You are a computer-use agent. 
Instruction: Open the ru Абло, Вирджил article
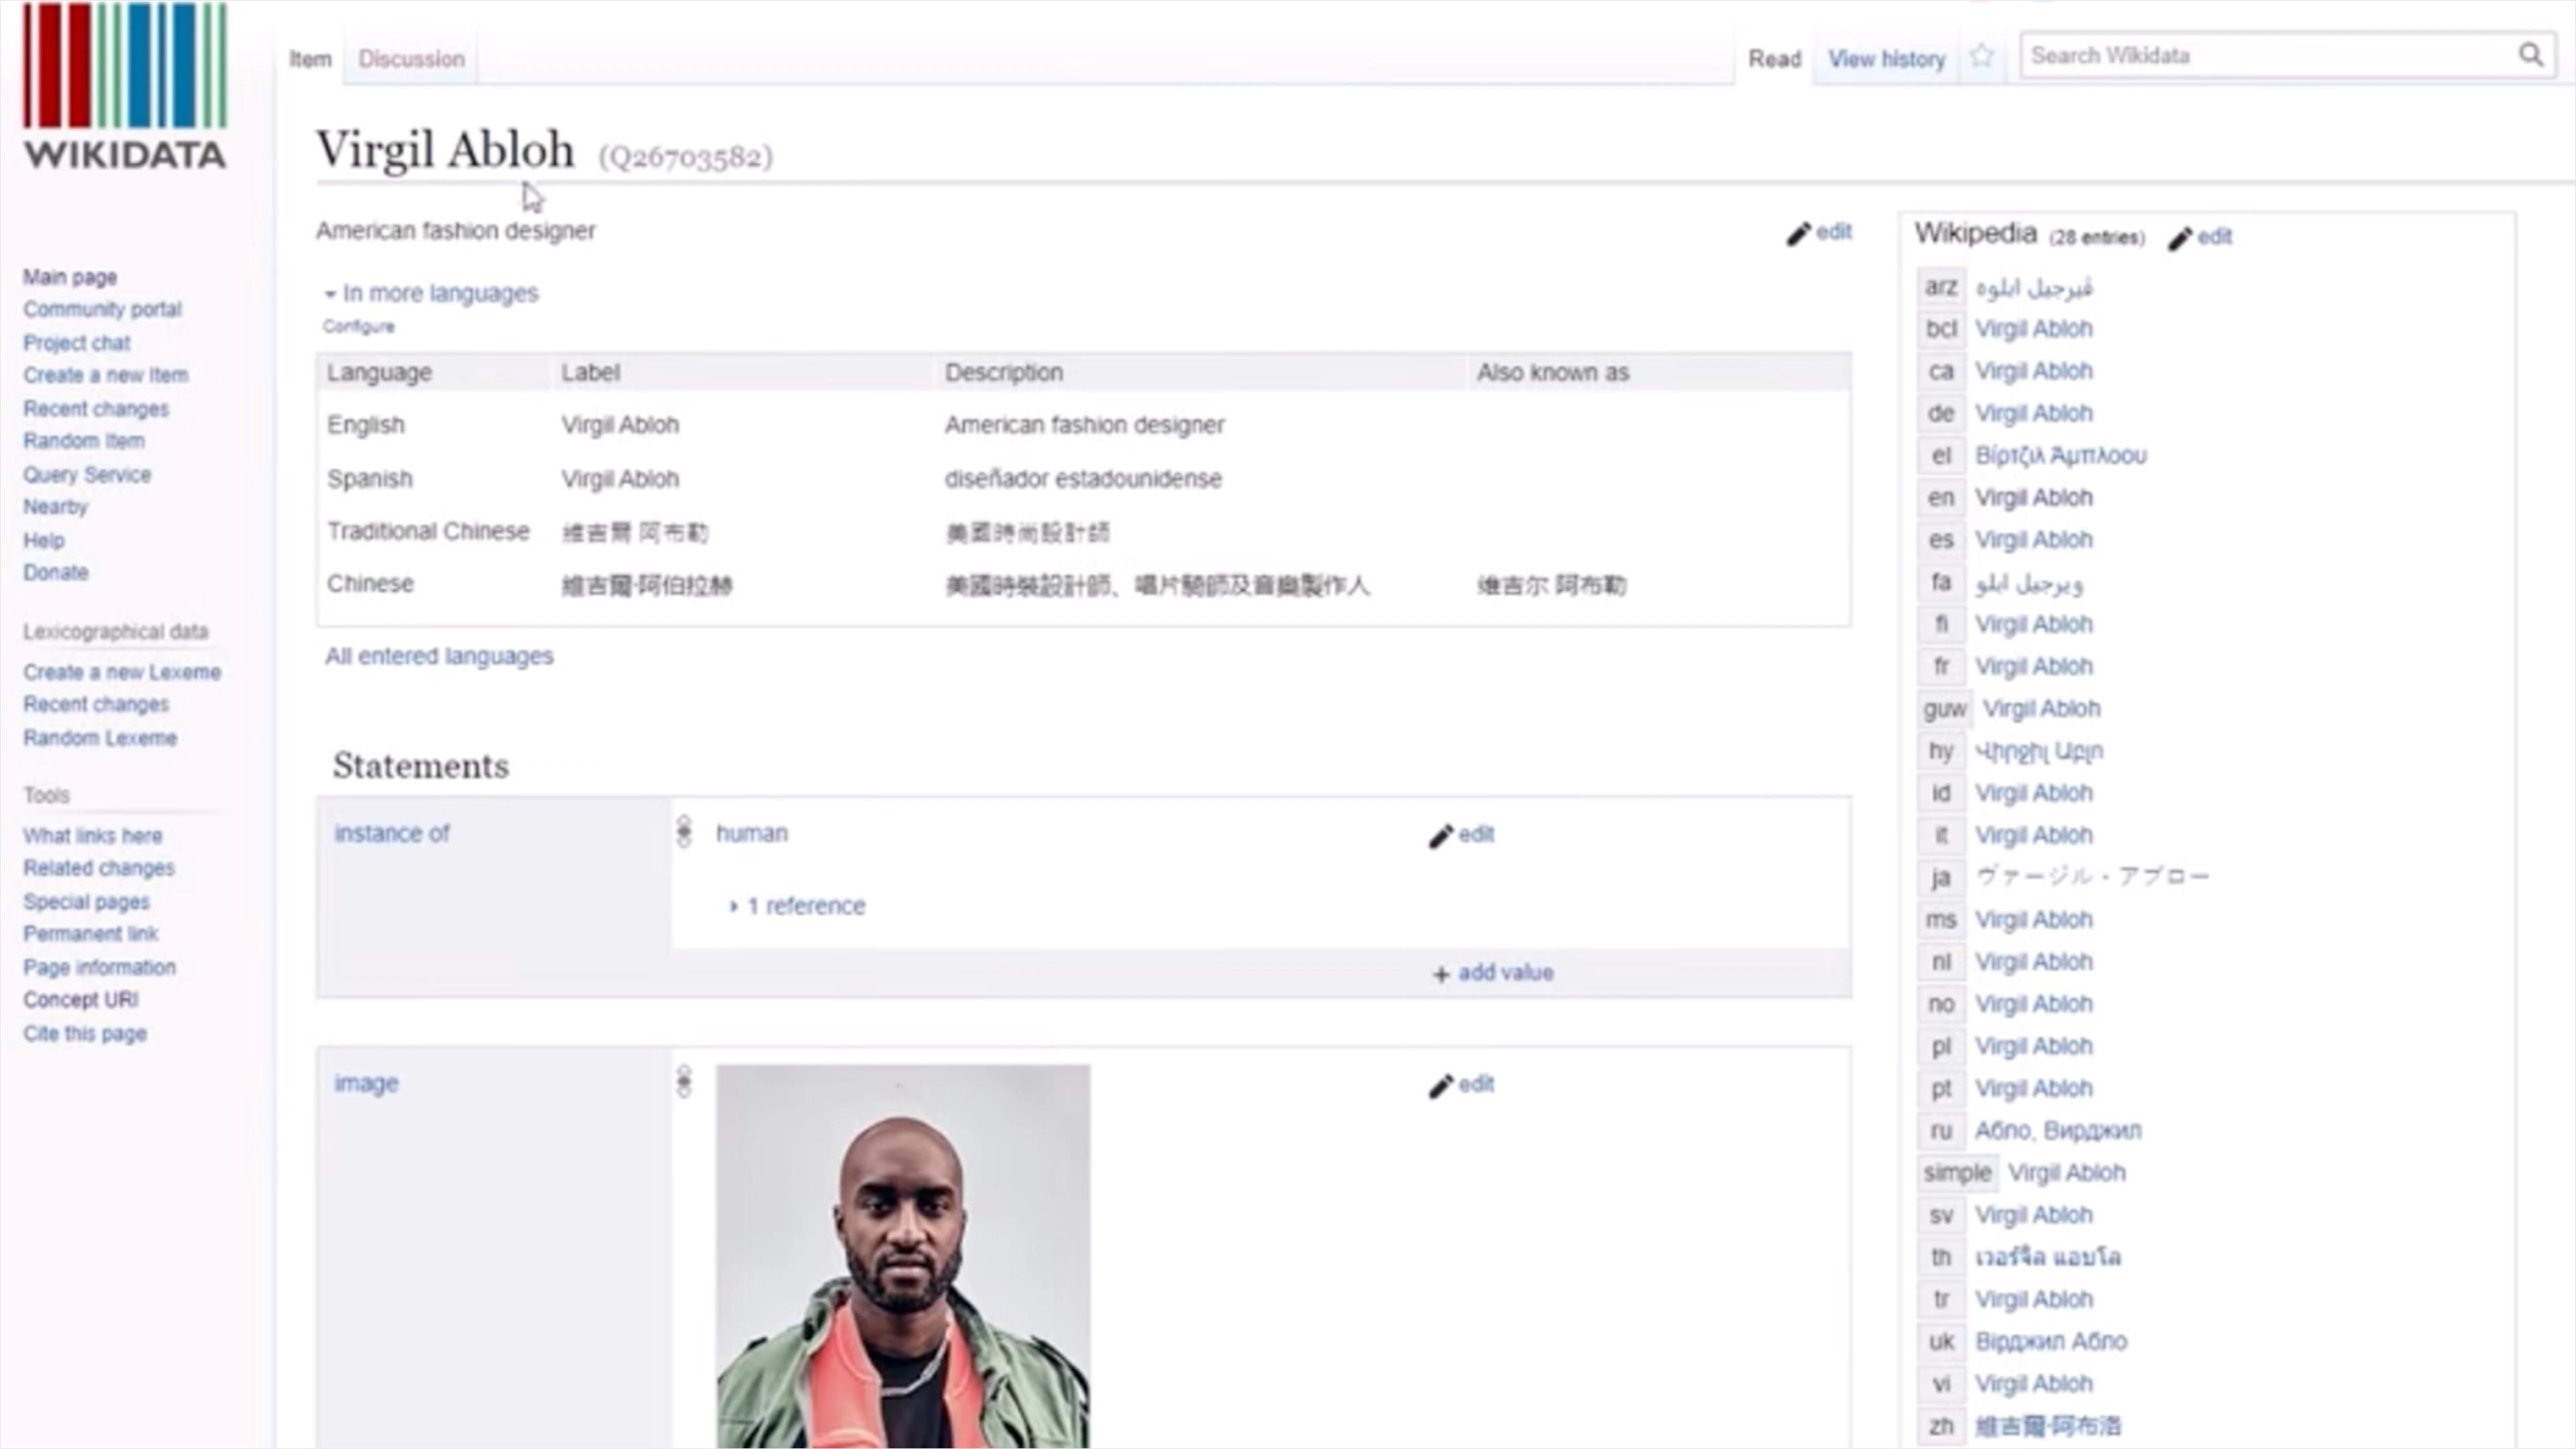[x=2058, y=1131]
